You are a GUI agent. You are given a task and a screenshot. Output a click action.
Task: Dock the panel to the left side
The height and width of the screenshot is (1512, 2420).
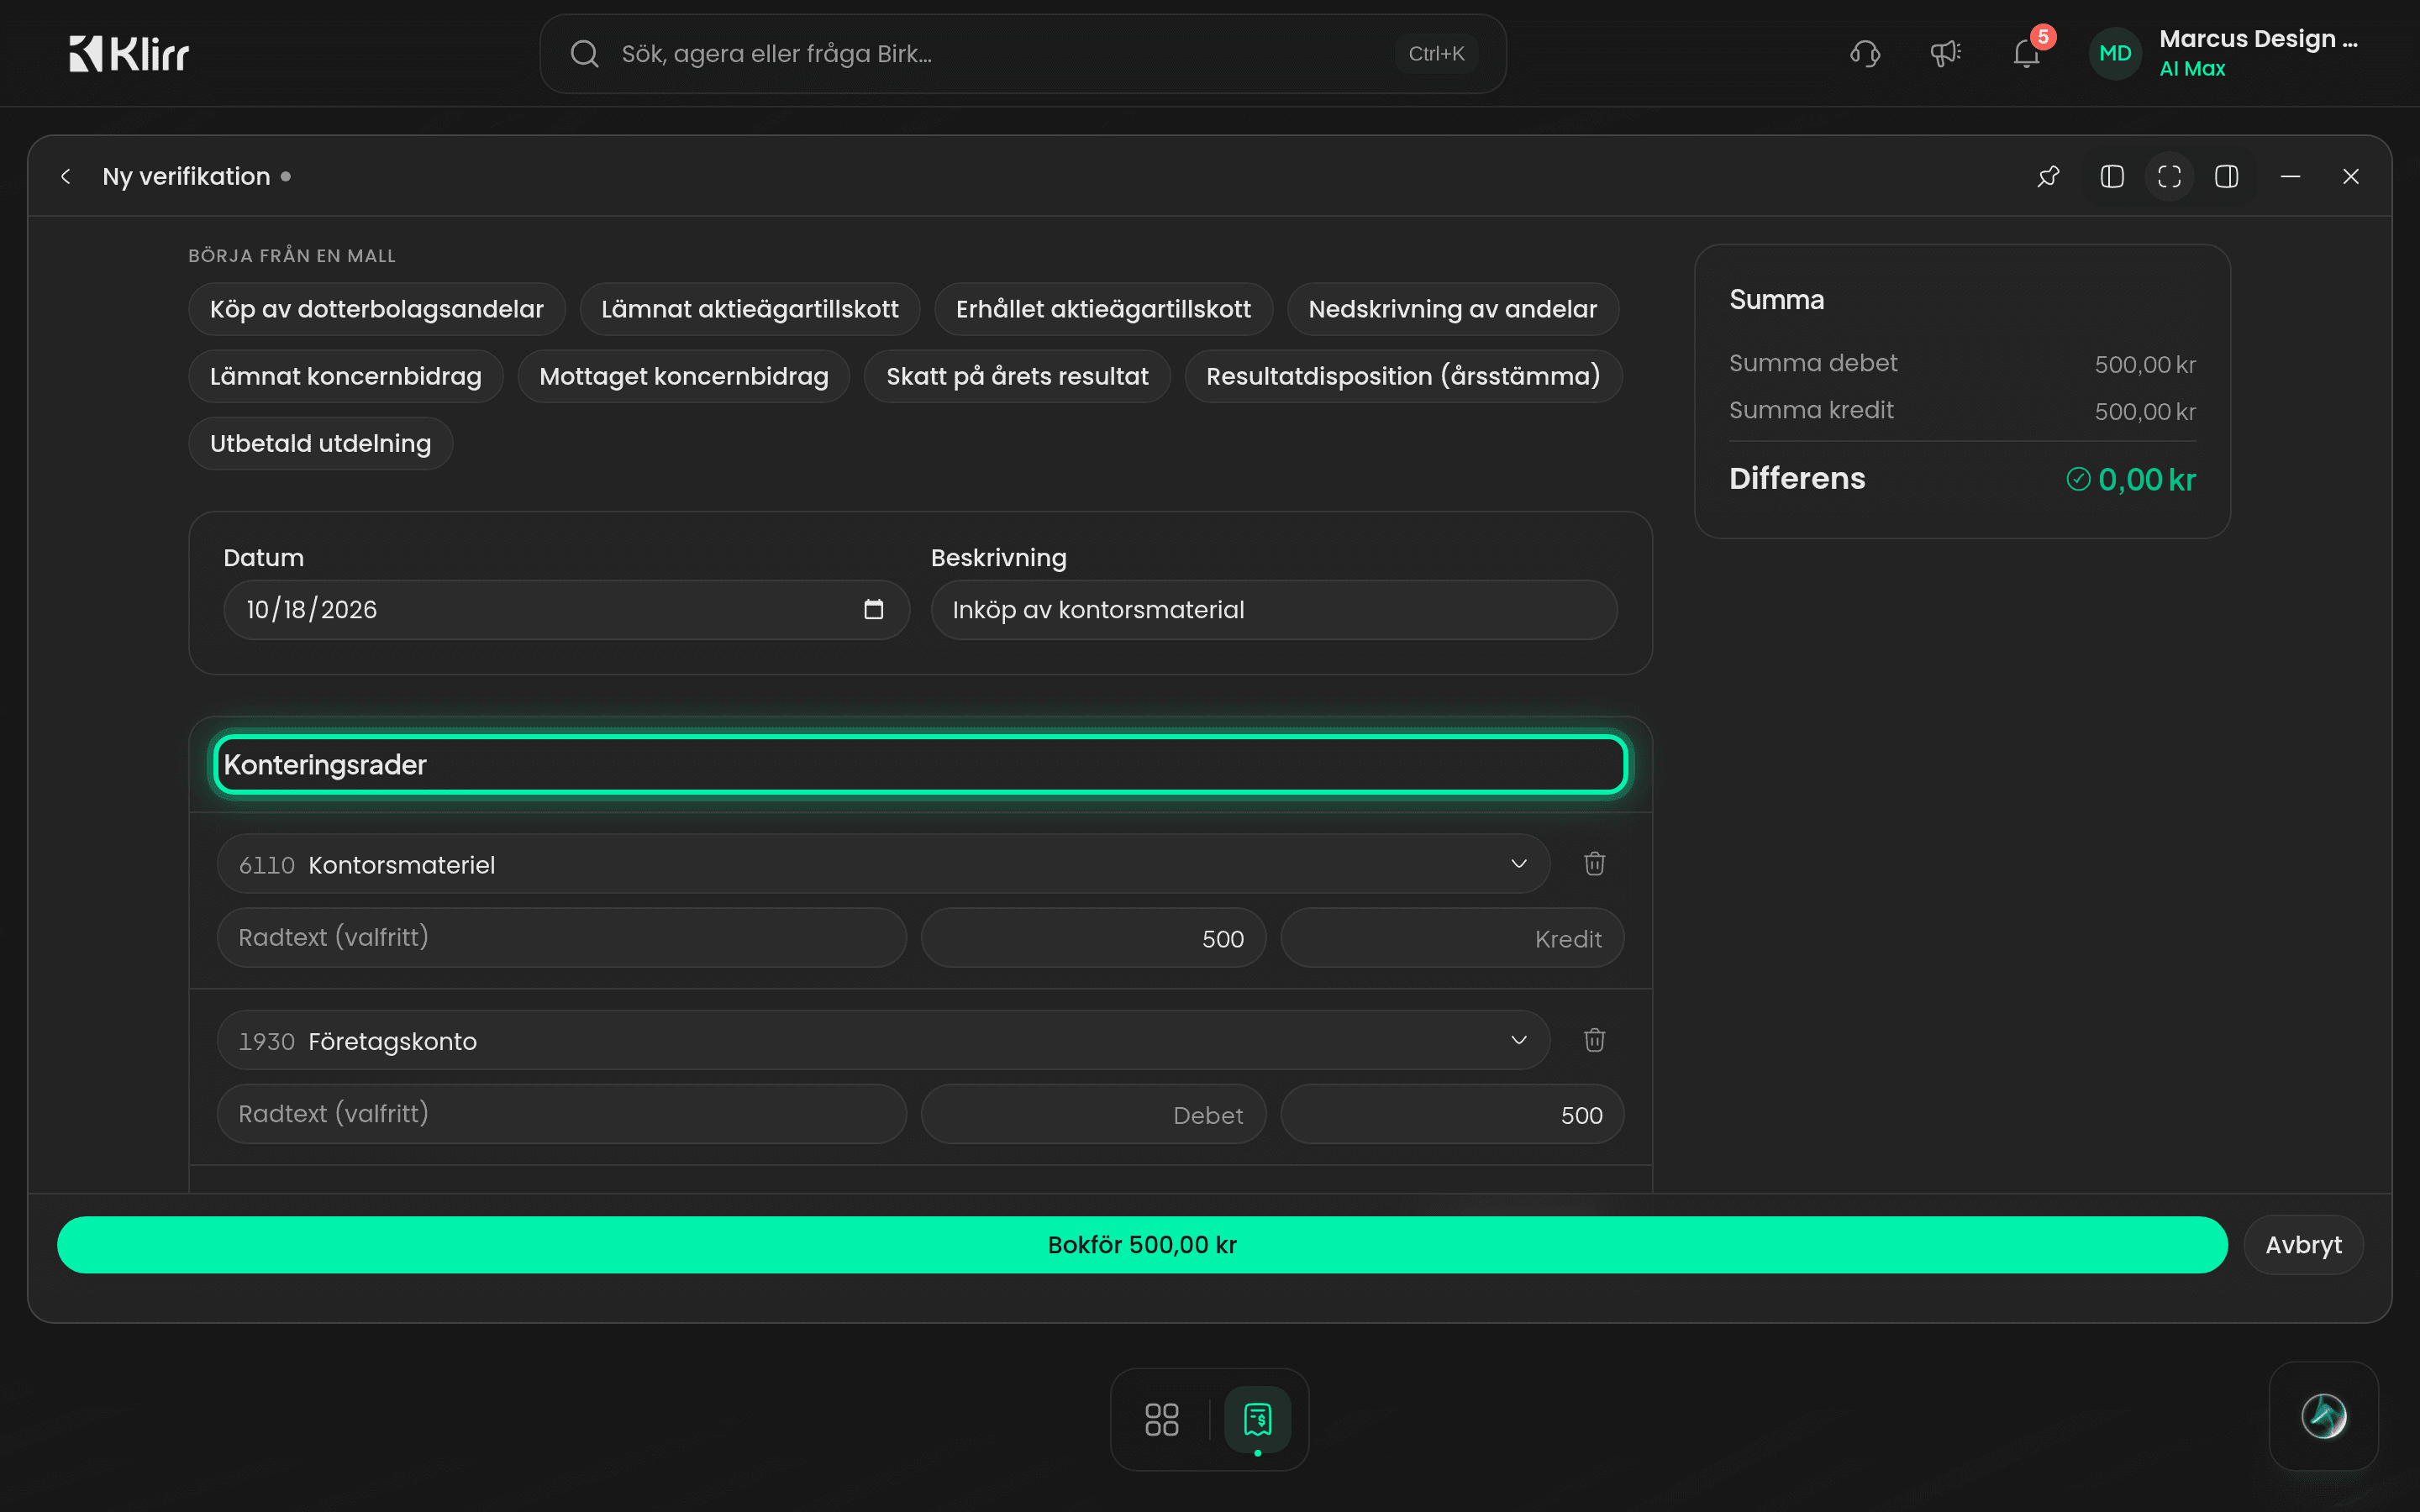coord(2112,177)
